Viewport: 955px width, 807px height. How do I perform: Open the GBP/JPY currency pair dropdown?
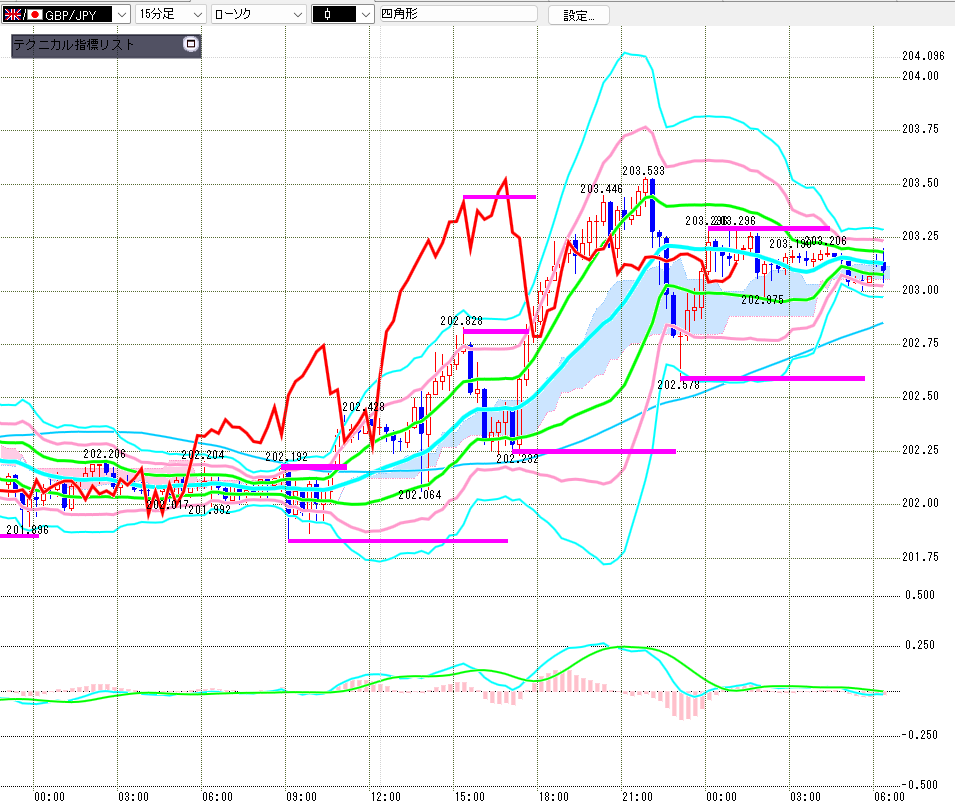click(x=121, y=15)
